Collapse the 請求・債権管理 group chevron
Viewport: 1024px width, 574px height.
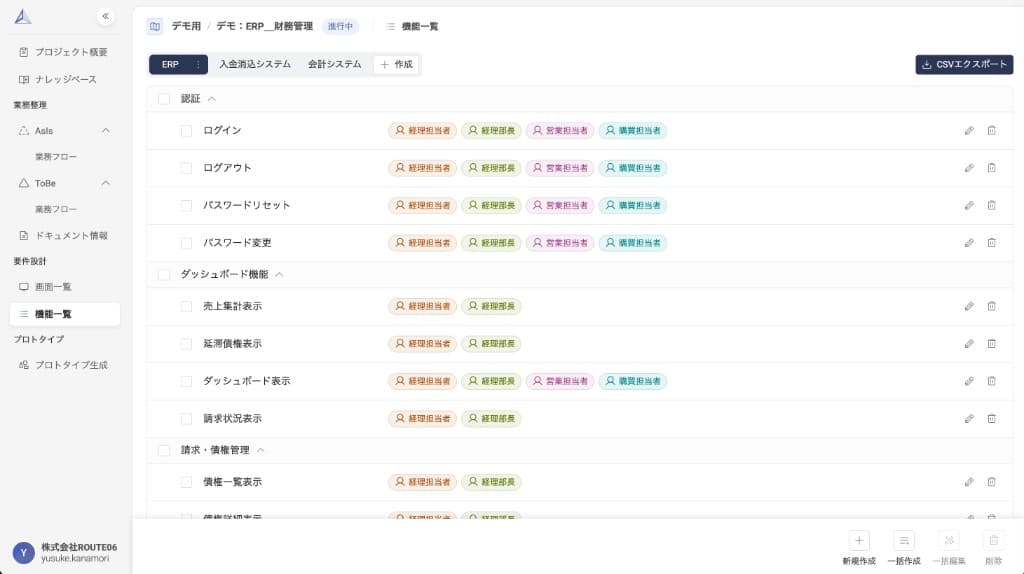click(261, 450)
